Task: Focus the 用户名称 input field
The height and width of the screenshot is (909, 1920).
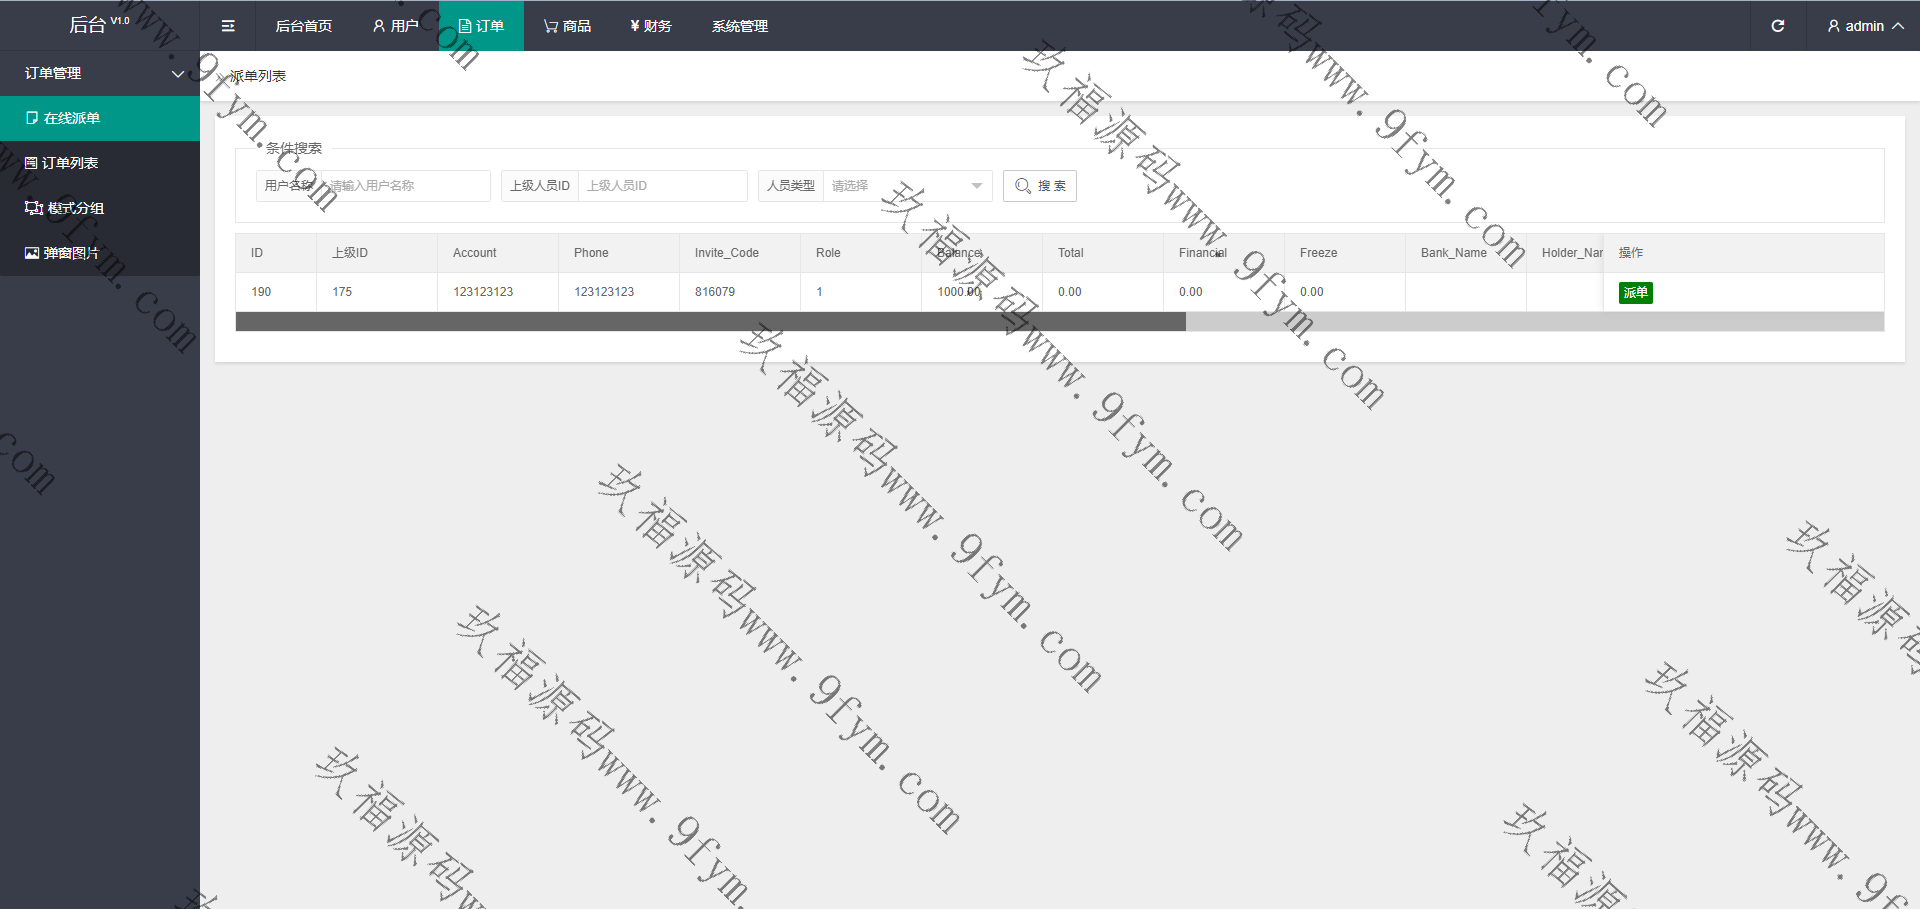Action: 406,186
